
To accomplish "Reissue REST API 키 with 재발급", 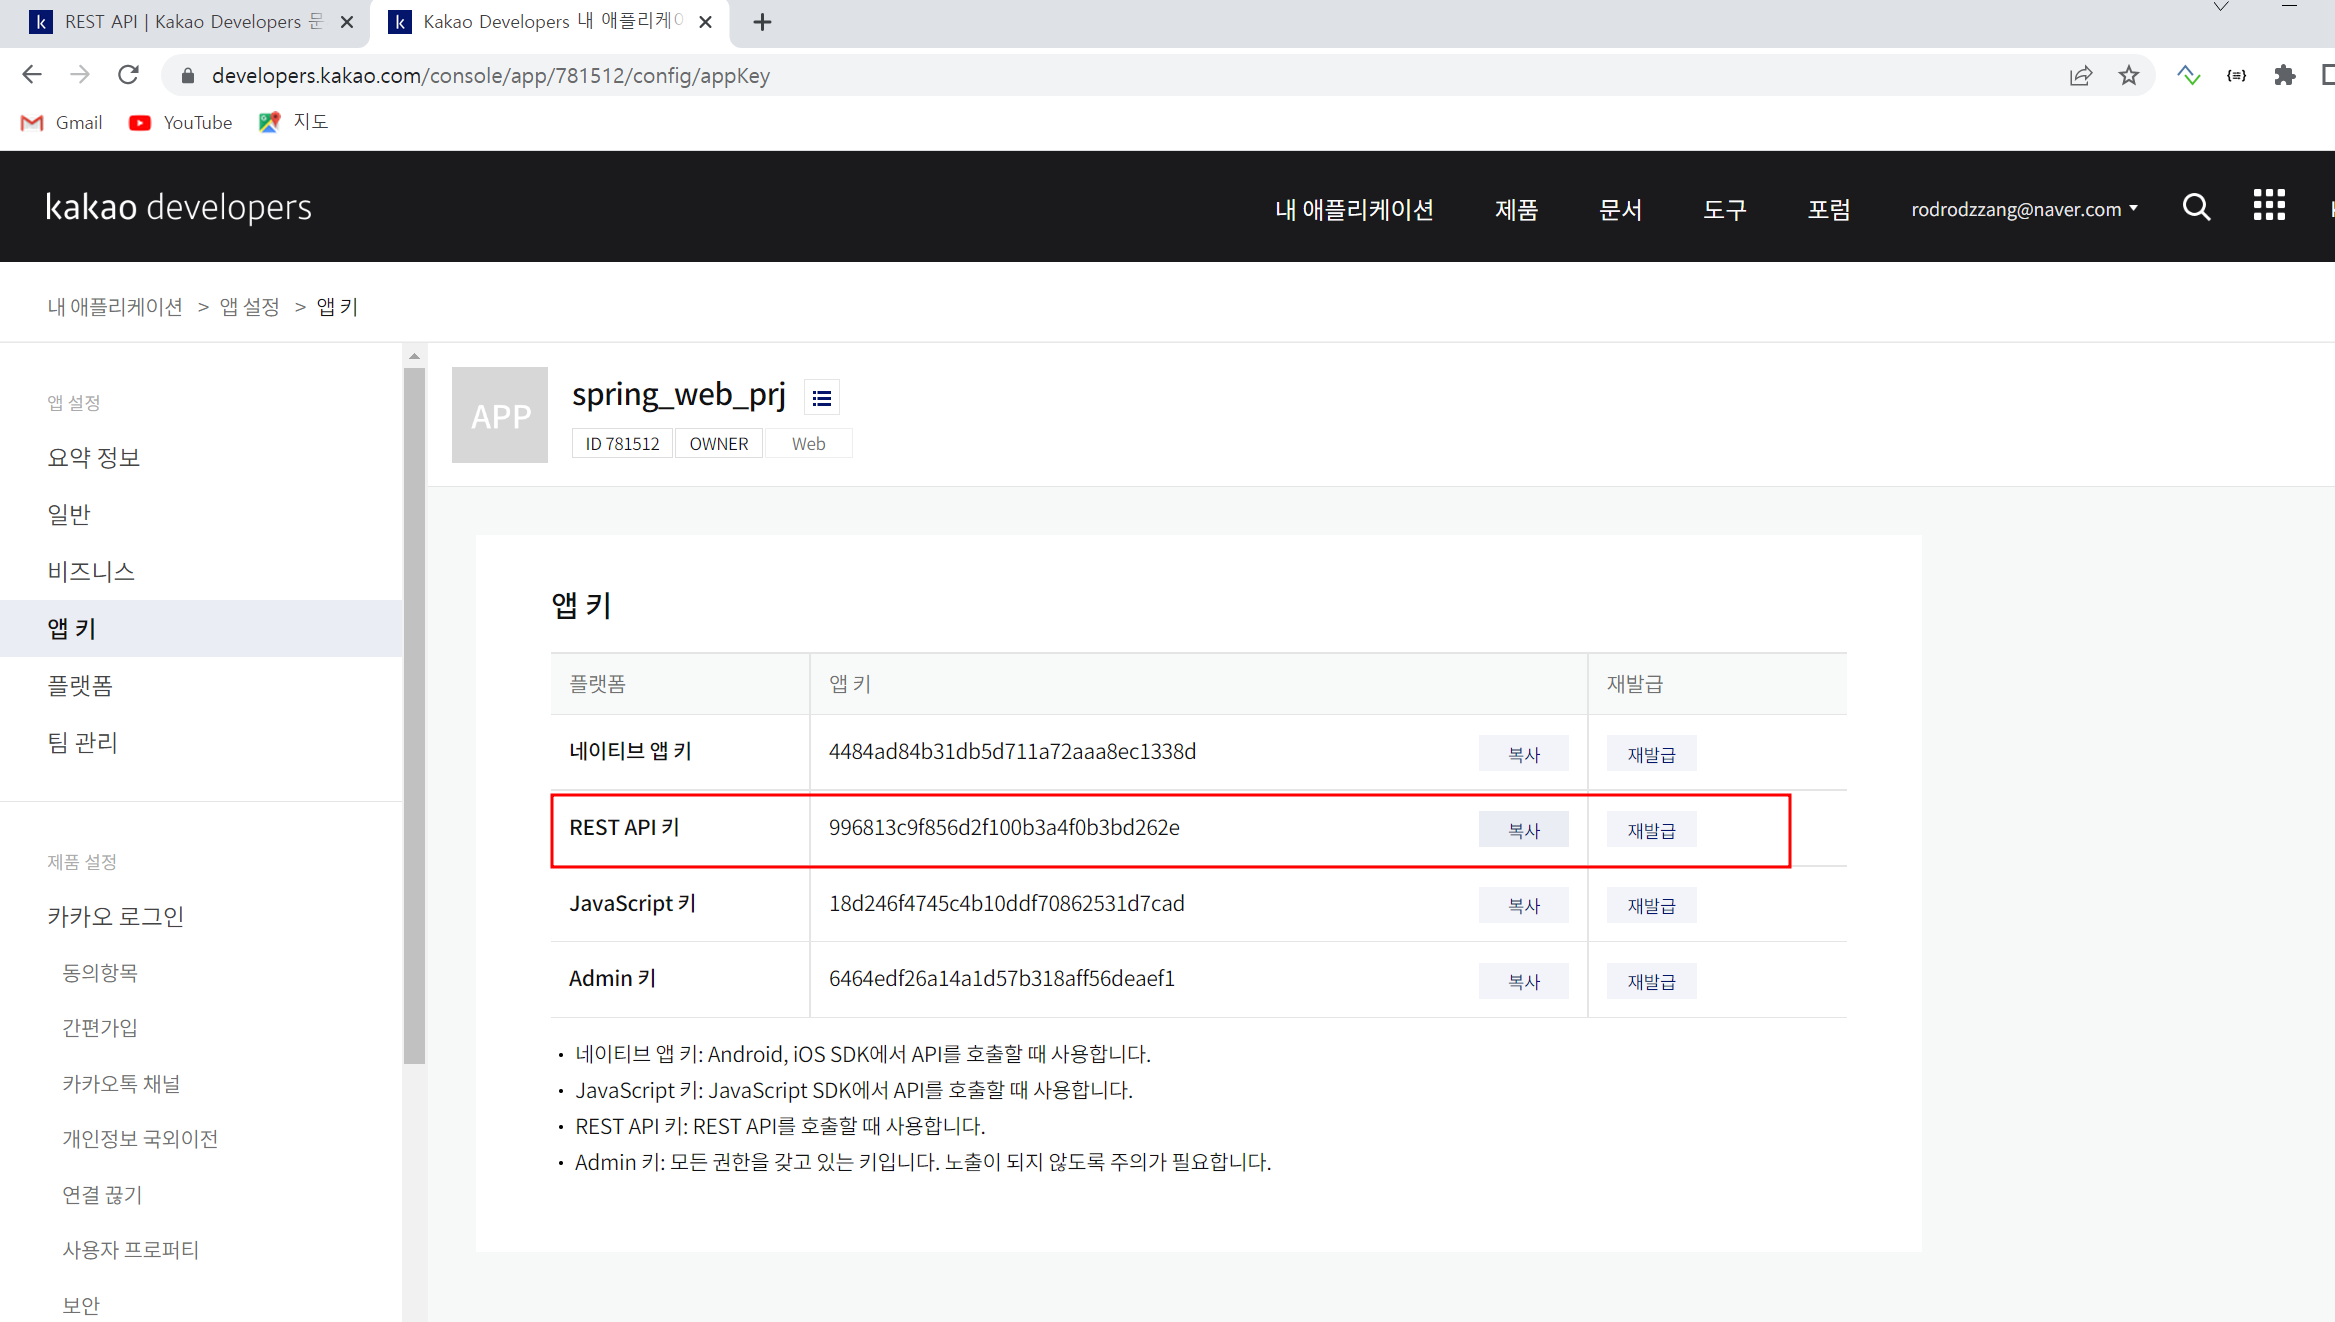I will click(x=1651, y=830).
